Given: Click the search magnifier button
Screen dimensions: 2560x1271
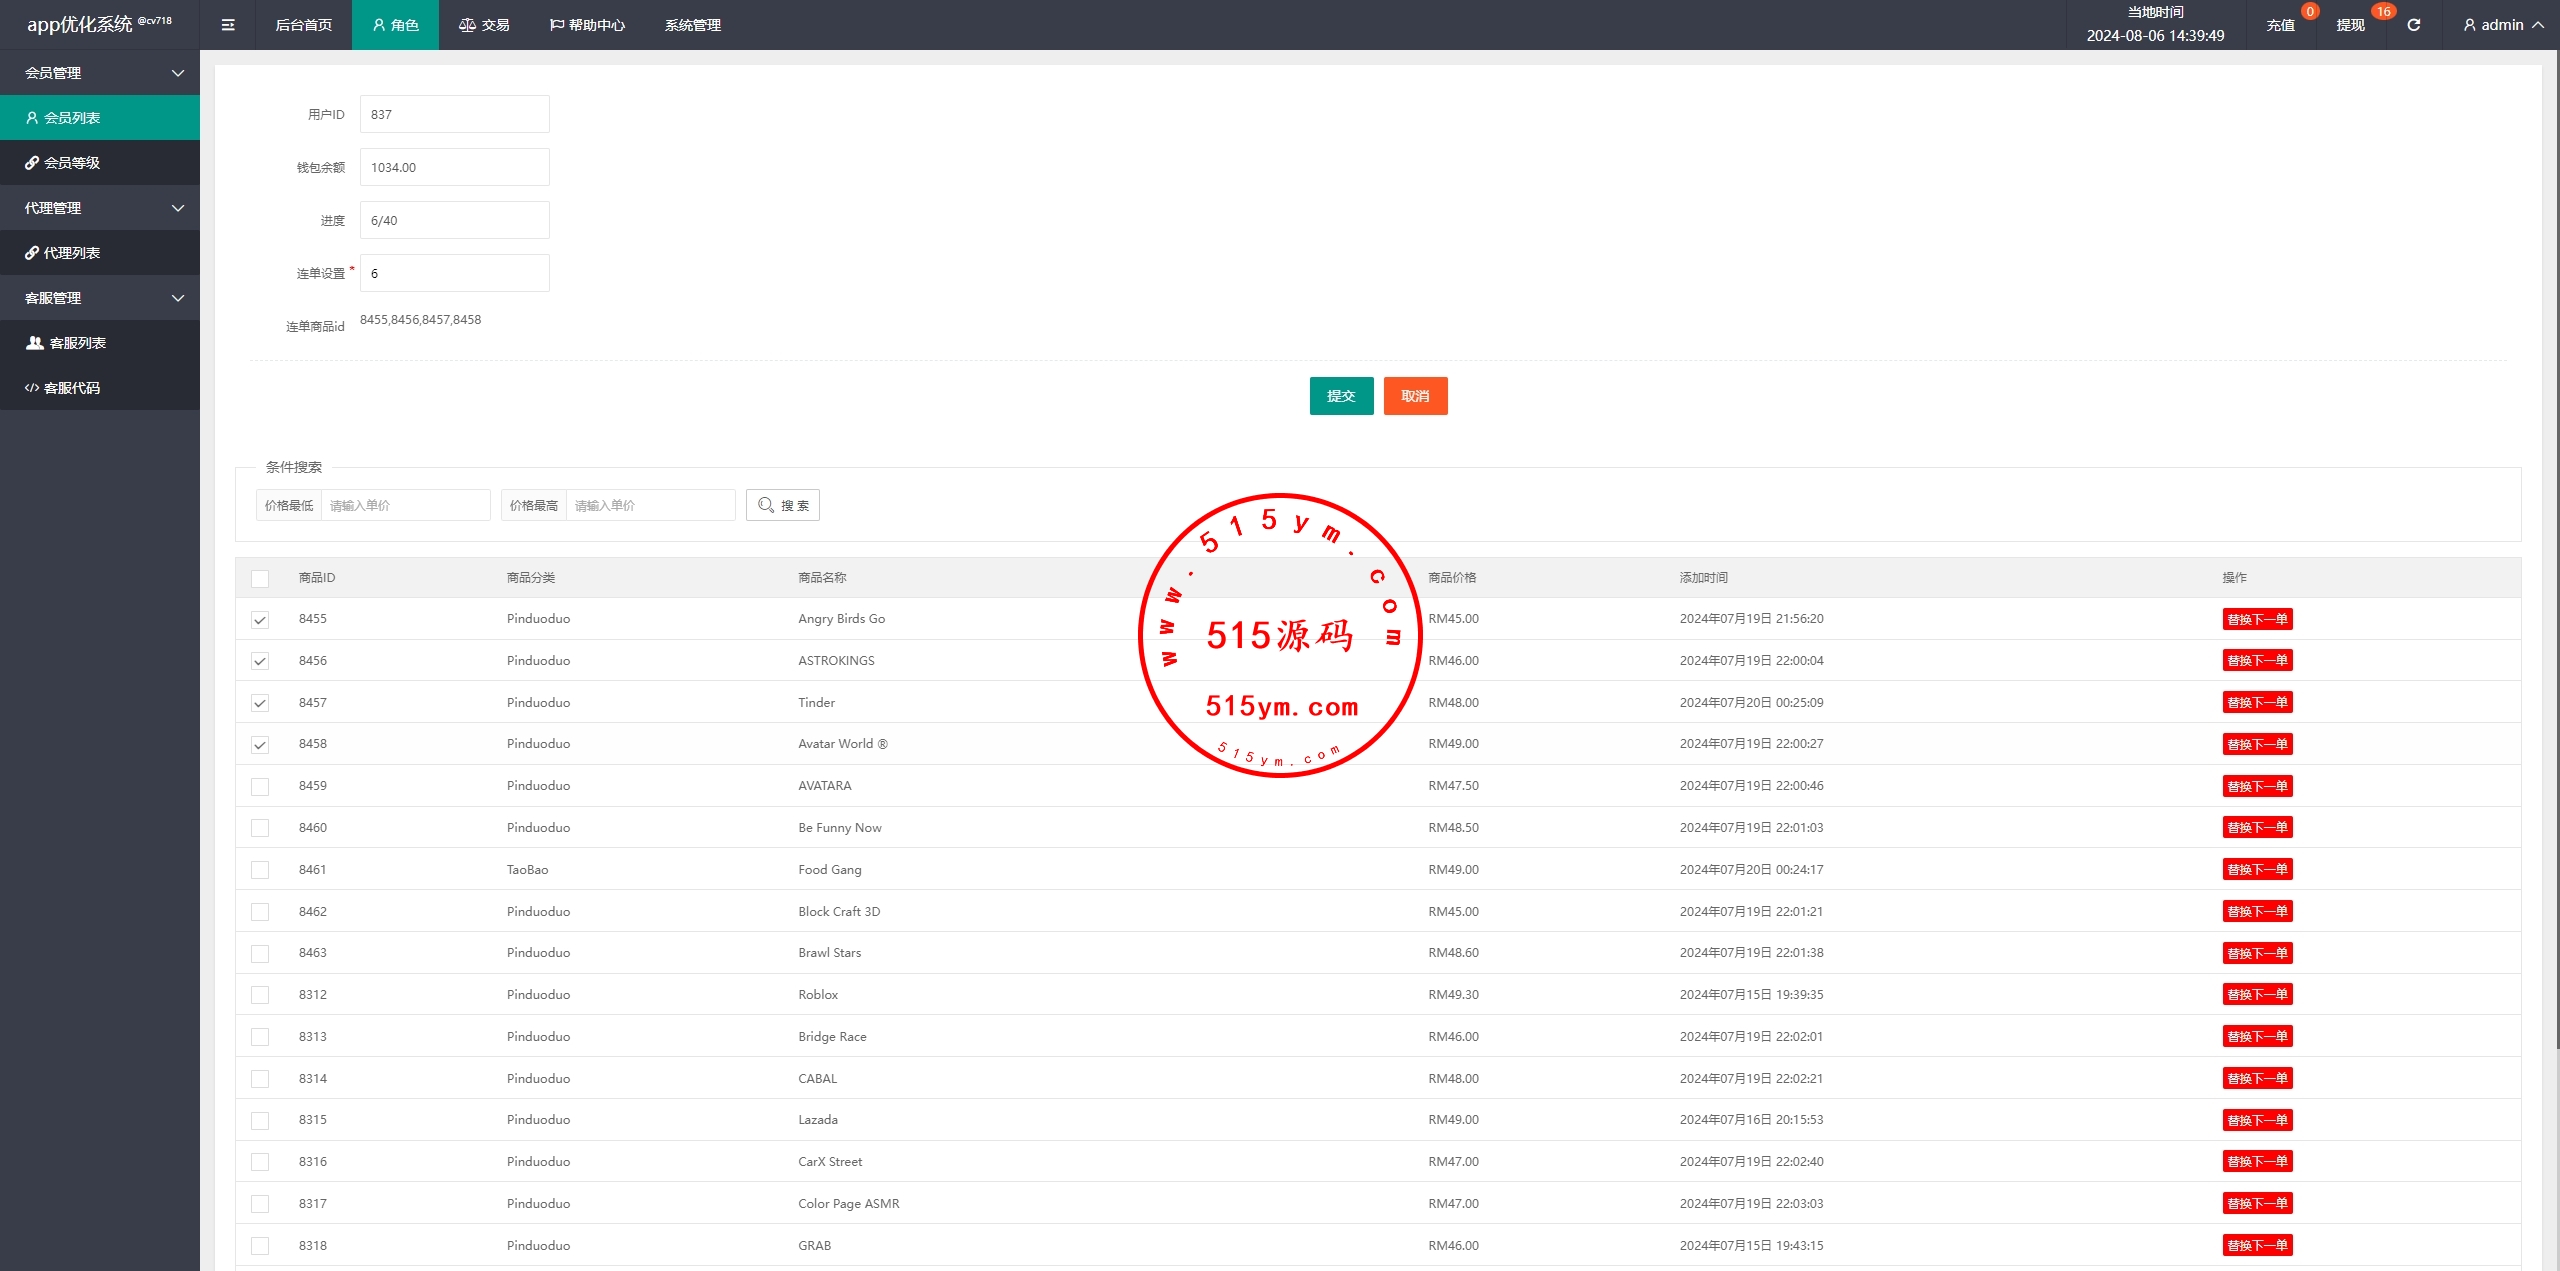Looking at the screenshot, I should click(x=783, y=505).
